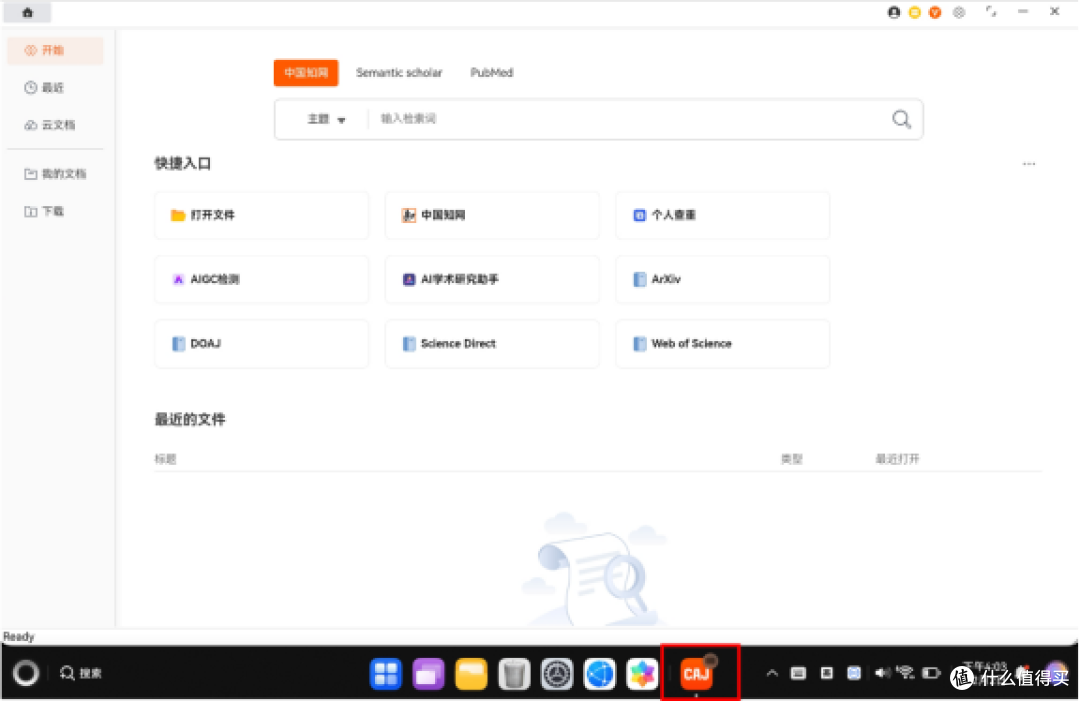Launch the blue browser icon in taskbar

pyautogui.click(x=599, y=674)
